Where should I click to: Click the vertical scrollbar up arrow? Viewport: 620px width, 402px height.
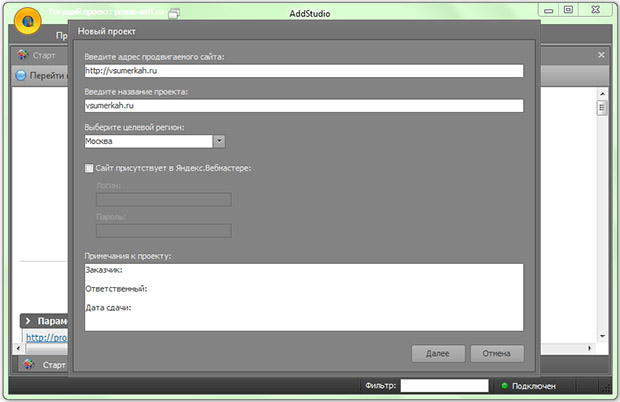pyautogui.click(x=602, y=94)
